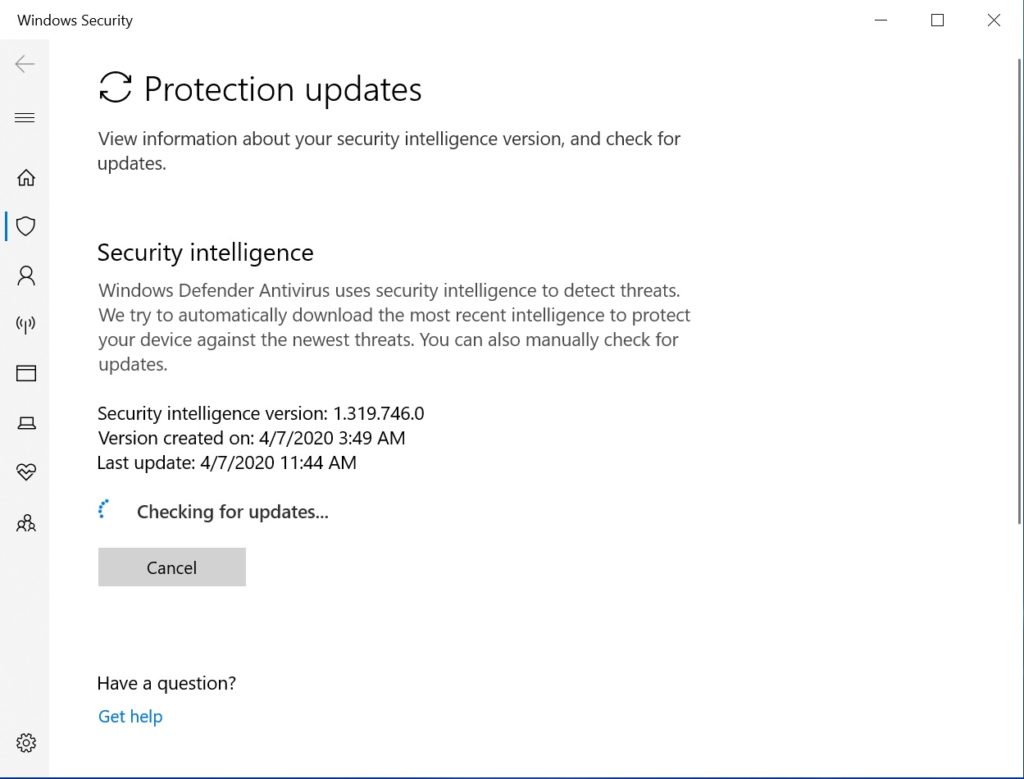Open Device performance & health heart icon
Screen dimensions: 1024x779
26,471
